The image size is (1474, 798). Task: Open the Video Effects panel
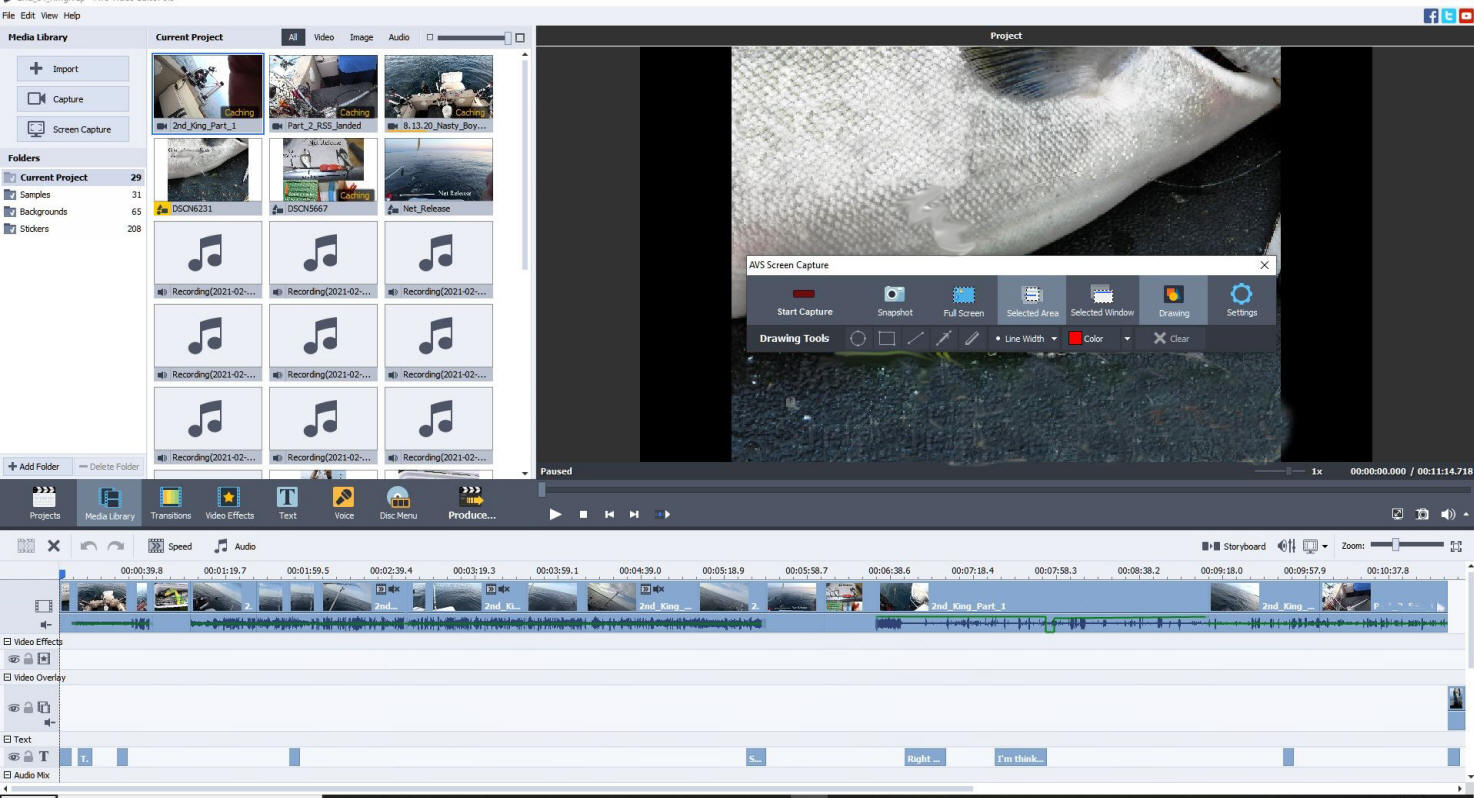(x=229, y=502)
